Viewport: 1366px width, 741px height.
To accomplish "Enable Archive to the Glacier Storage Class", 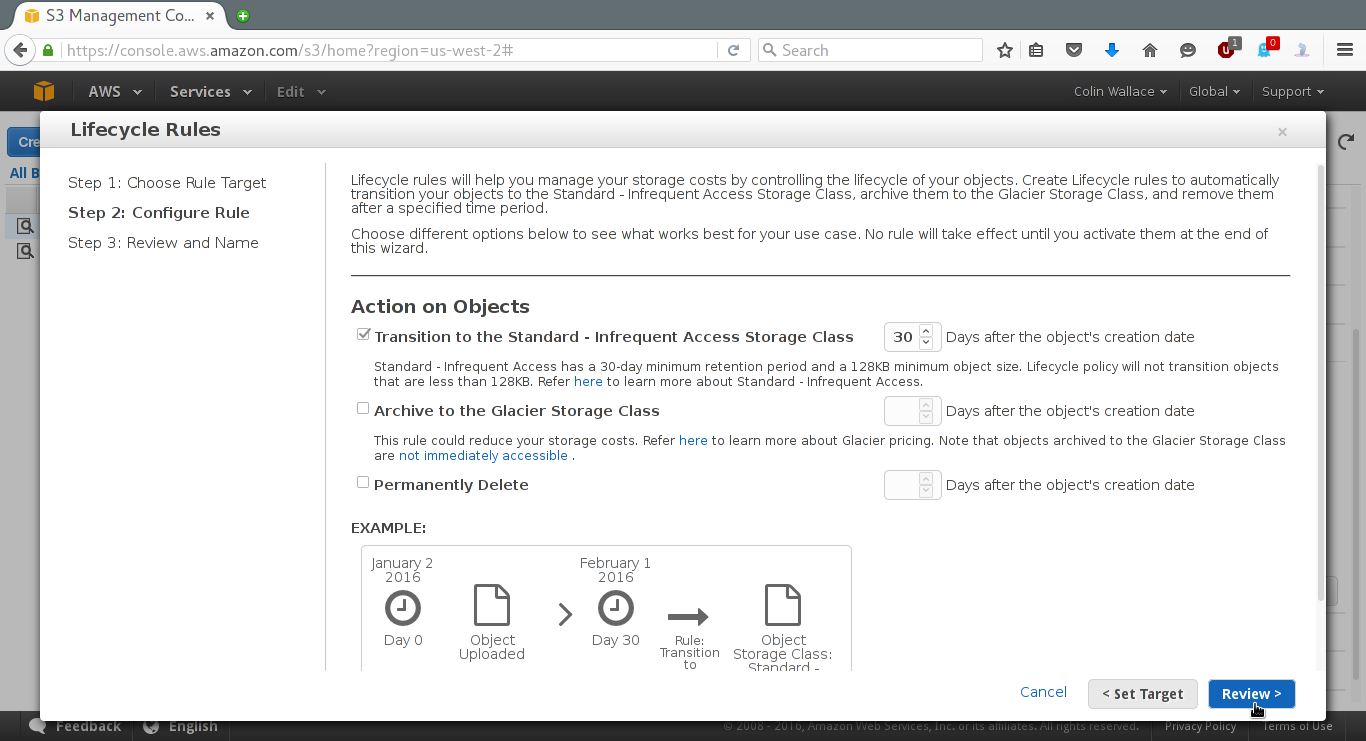I will pos(363,408).
